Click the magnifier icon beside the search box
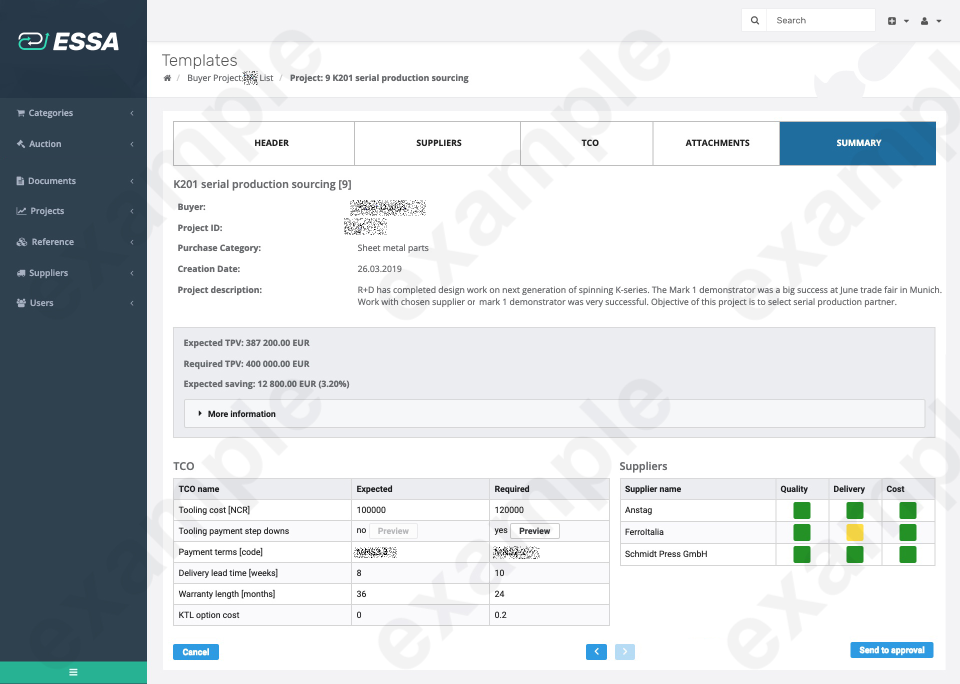This screenshot has width=960, height=684. click(754, 20)
